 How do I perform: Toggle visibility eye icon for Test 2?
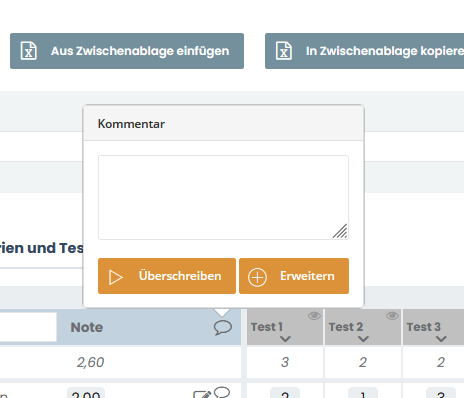pos(392,316)
